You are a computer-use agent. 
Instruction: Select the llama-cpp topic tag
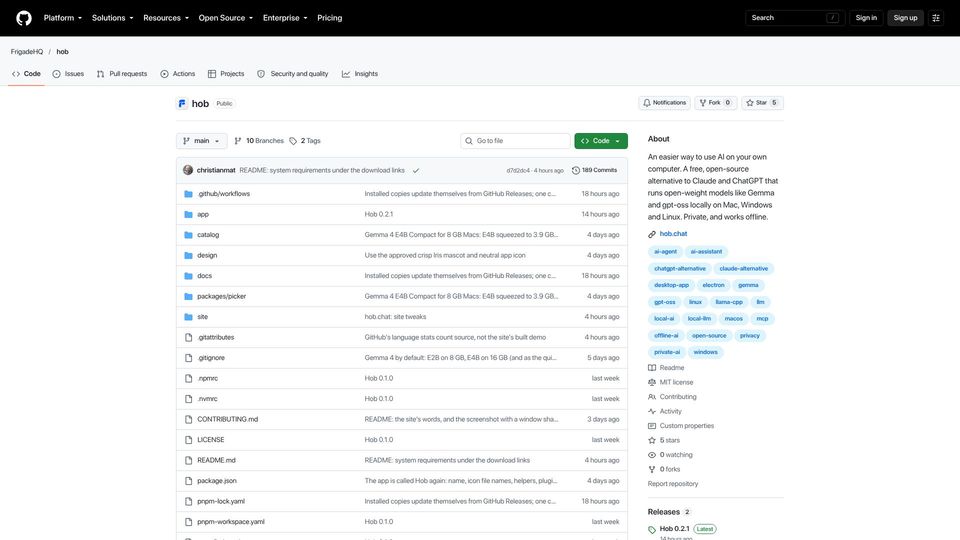tap(729, 302)
